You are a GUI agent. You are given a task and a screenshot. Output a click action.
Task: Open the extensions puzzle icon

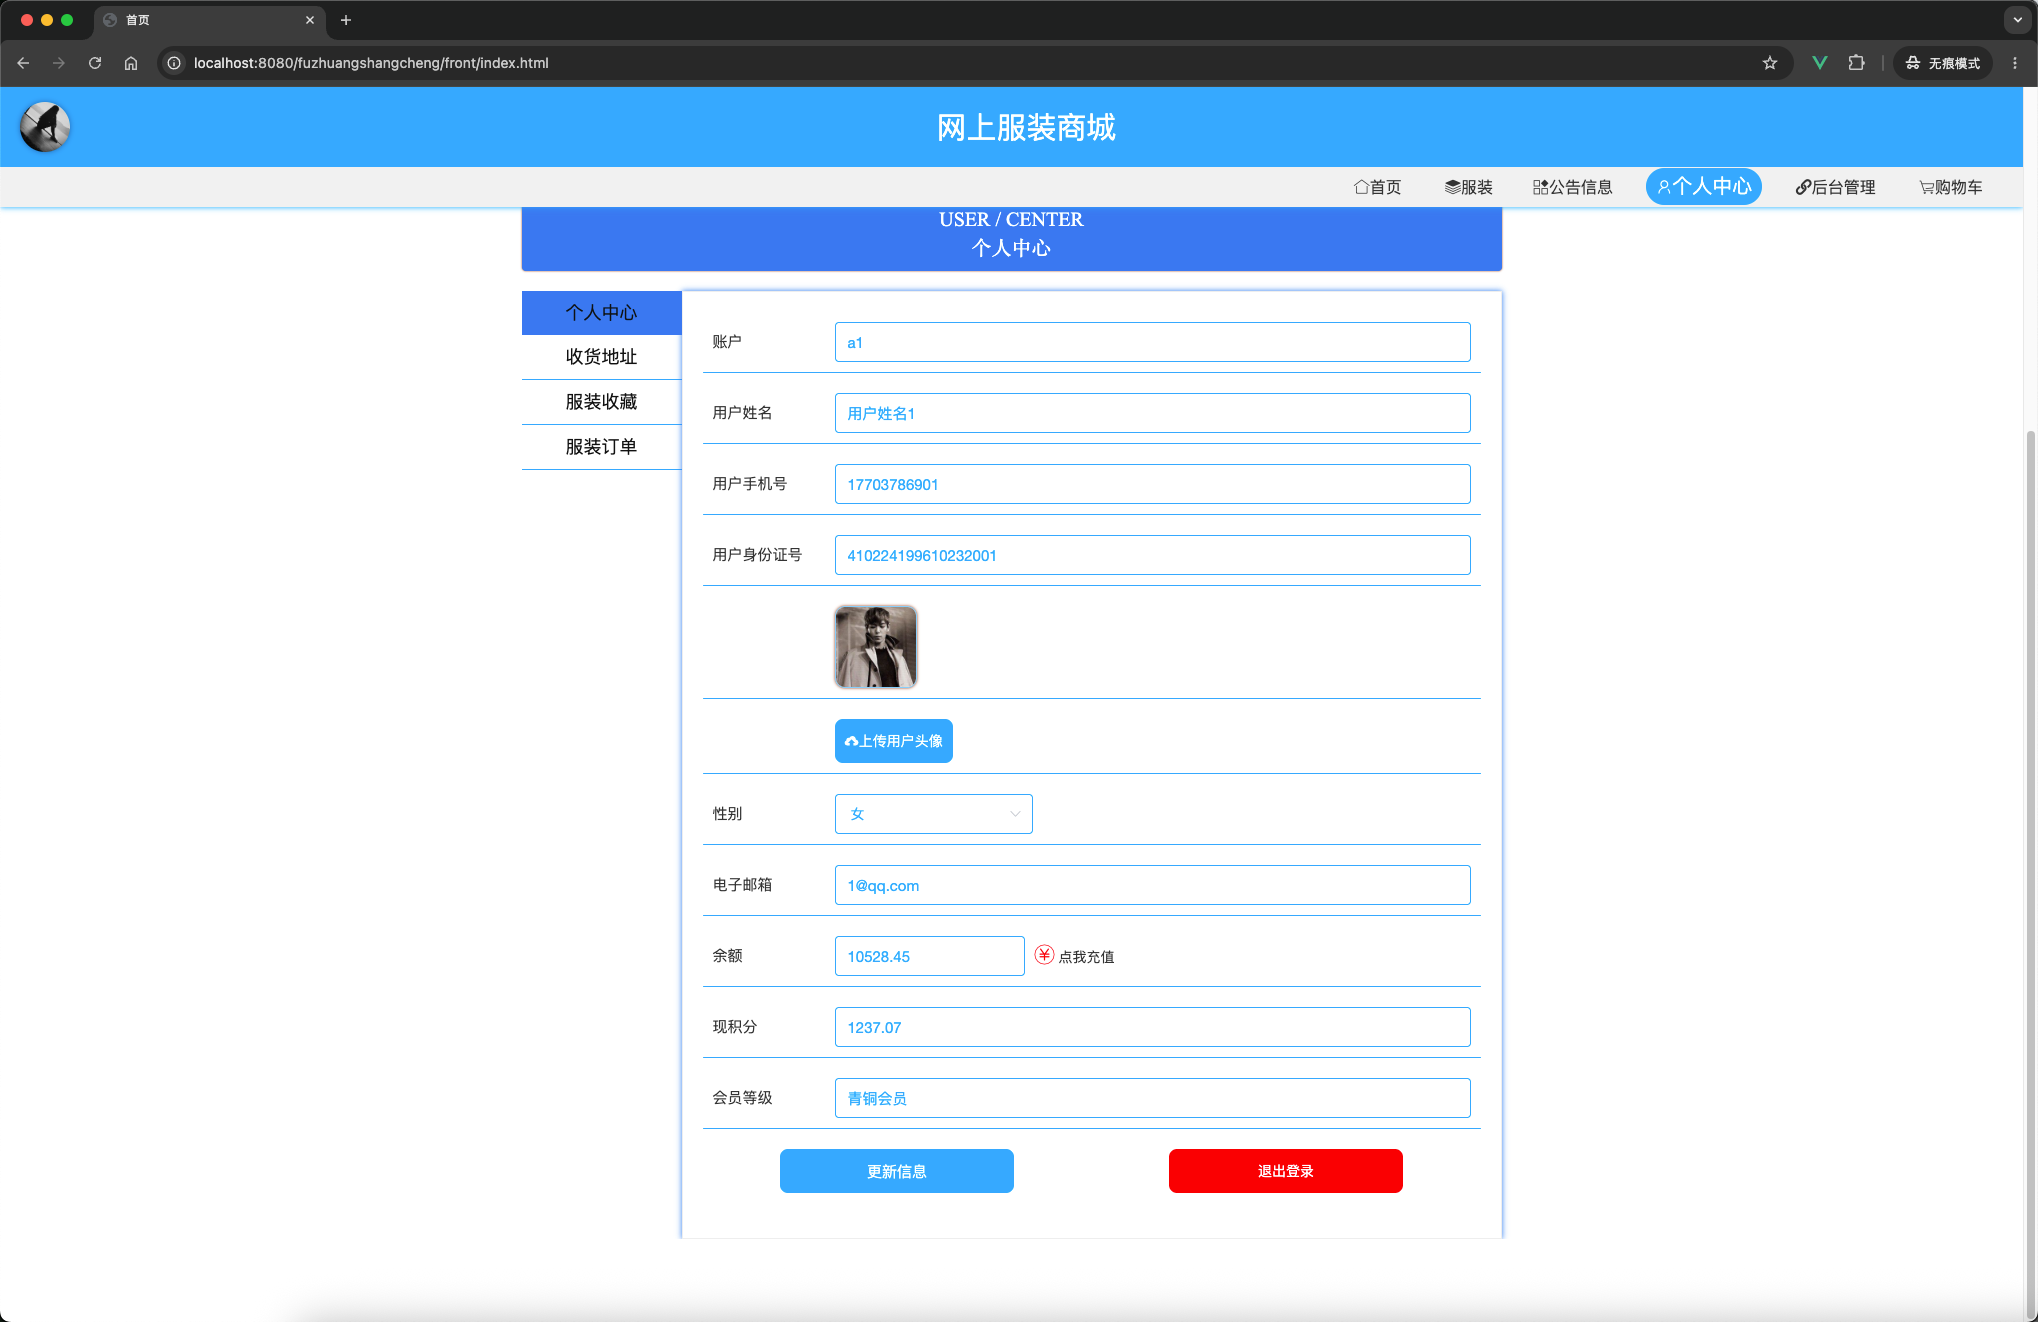click(1856, 63)
